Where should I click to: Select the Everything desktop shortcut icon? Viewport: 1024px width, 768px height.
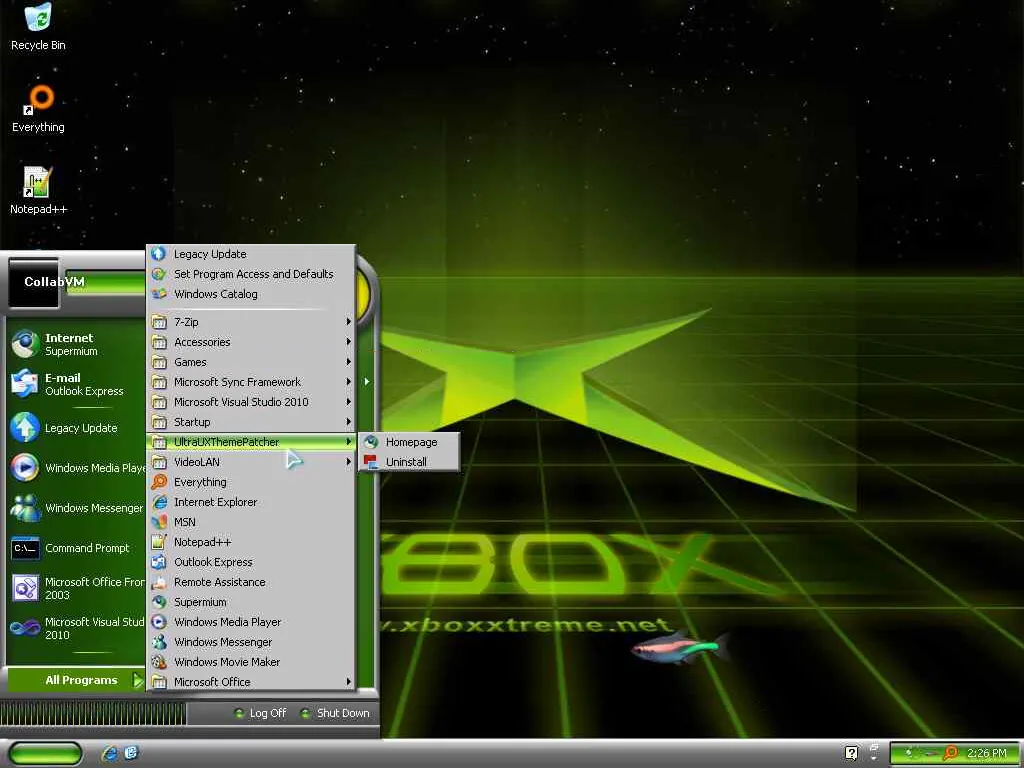tap(38, 99)
